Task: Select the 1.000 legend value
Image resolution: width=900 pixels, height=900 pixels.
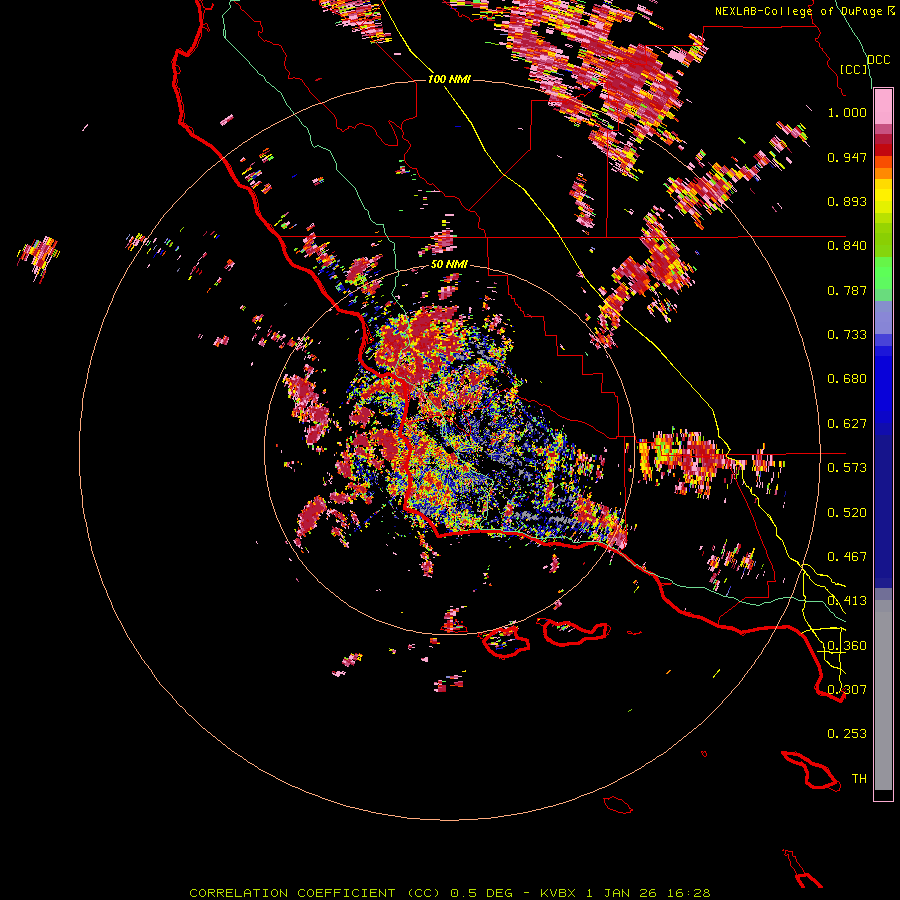Action: (x=847, y=113)
